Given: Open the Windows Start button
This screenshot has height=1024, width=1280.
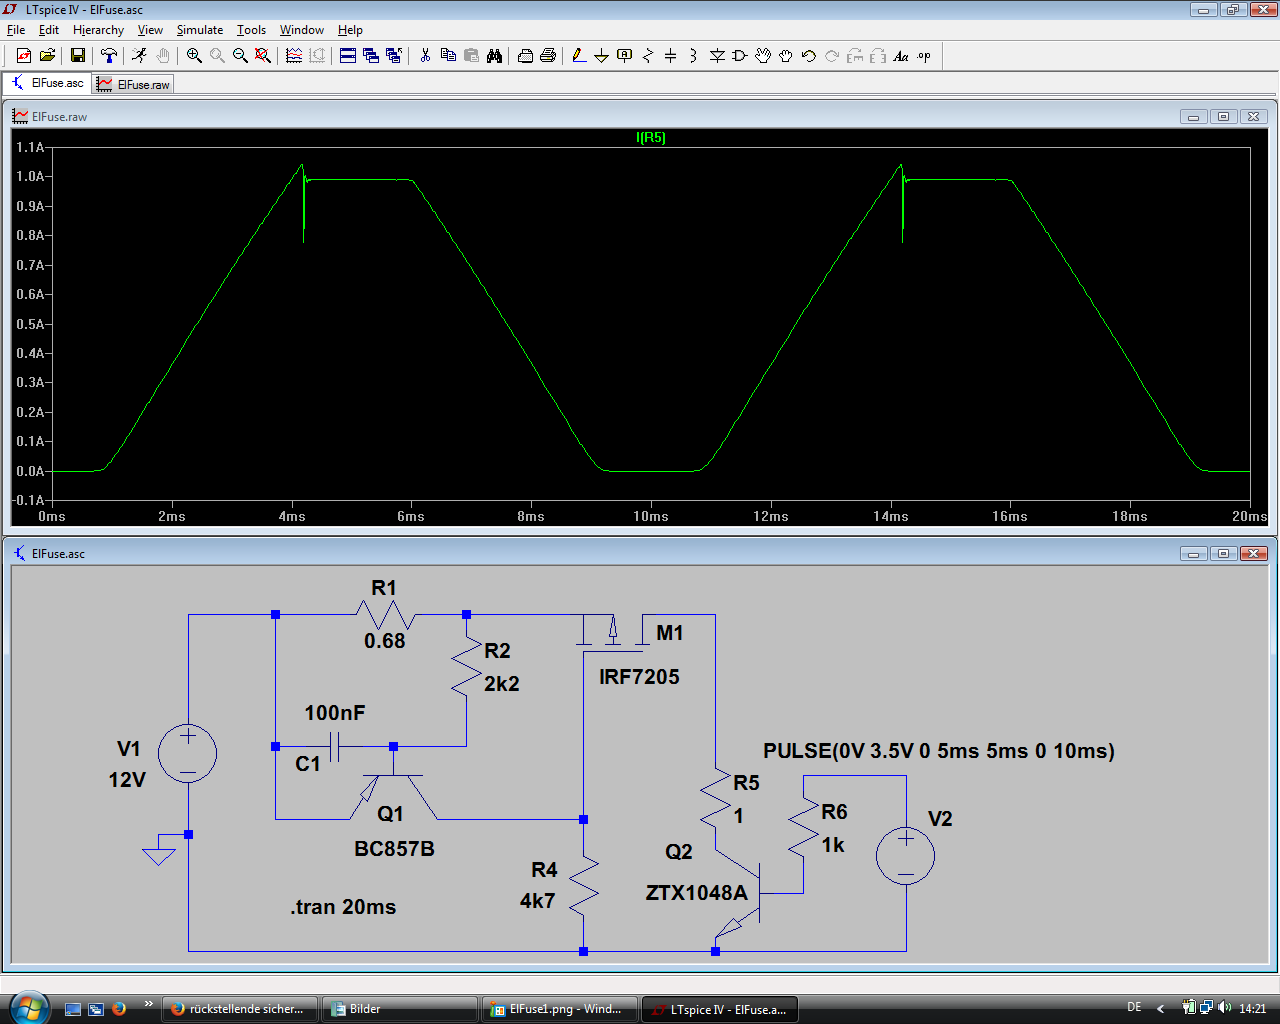Looking at the screenshot, I should pyautogui.click(x=28, y=1008).
